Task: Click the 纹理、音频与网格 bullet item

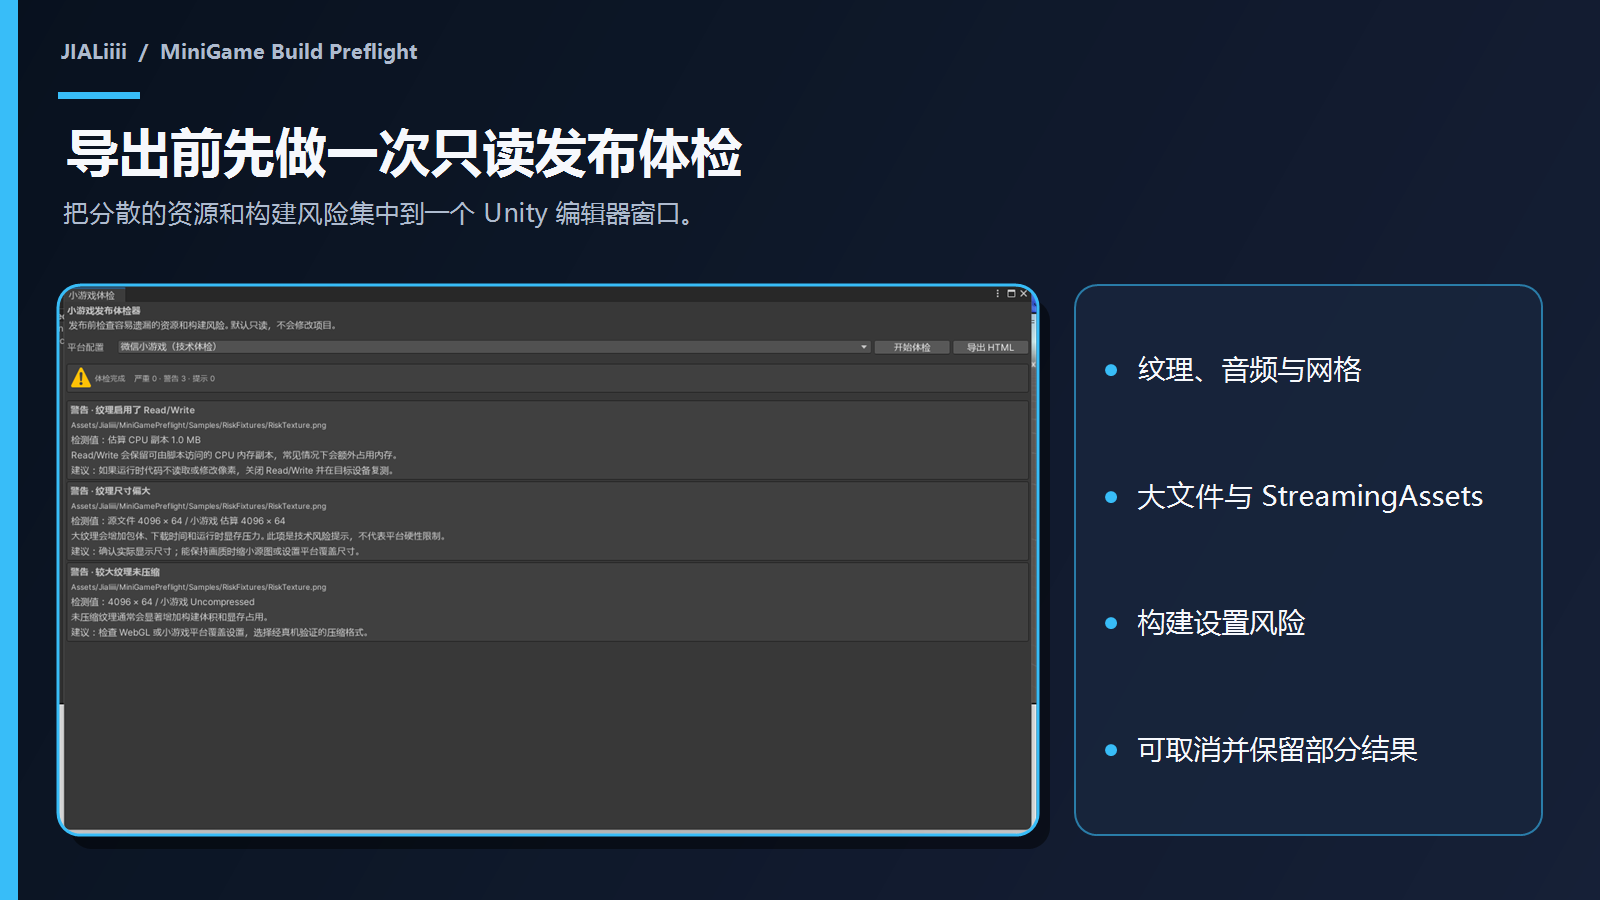Action: 1249,370
